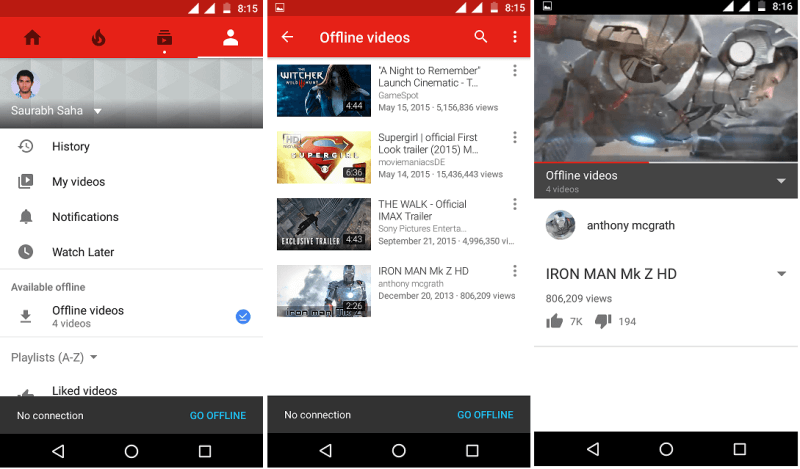Tap the offline download arrow icon

click(x=26, y=316)
